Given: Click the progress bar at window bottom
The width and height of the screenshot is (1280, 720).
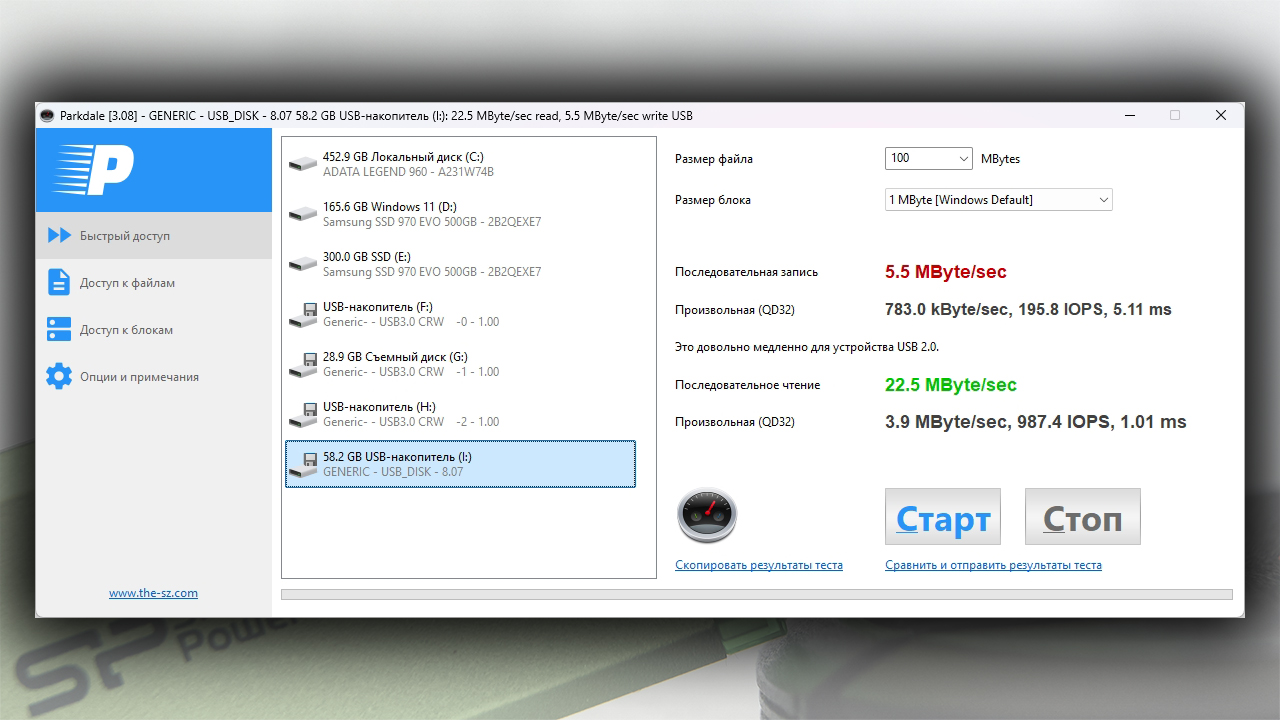Looking at the screenshot, I should [x=757, y=595].
